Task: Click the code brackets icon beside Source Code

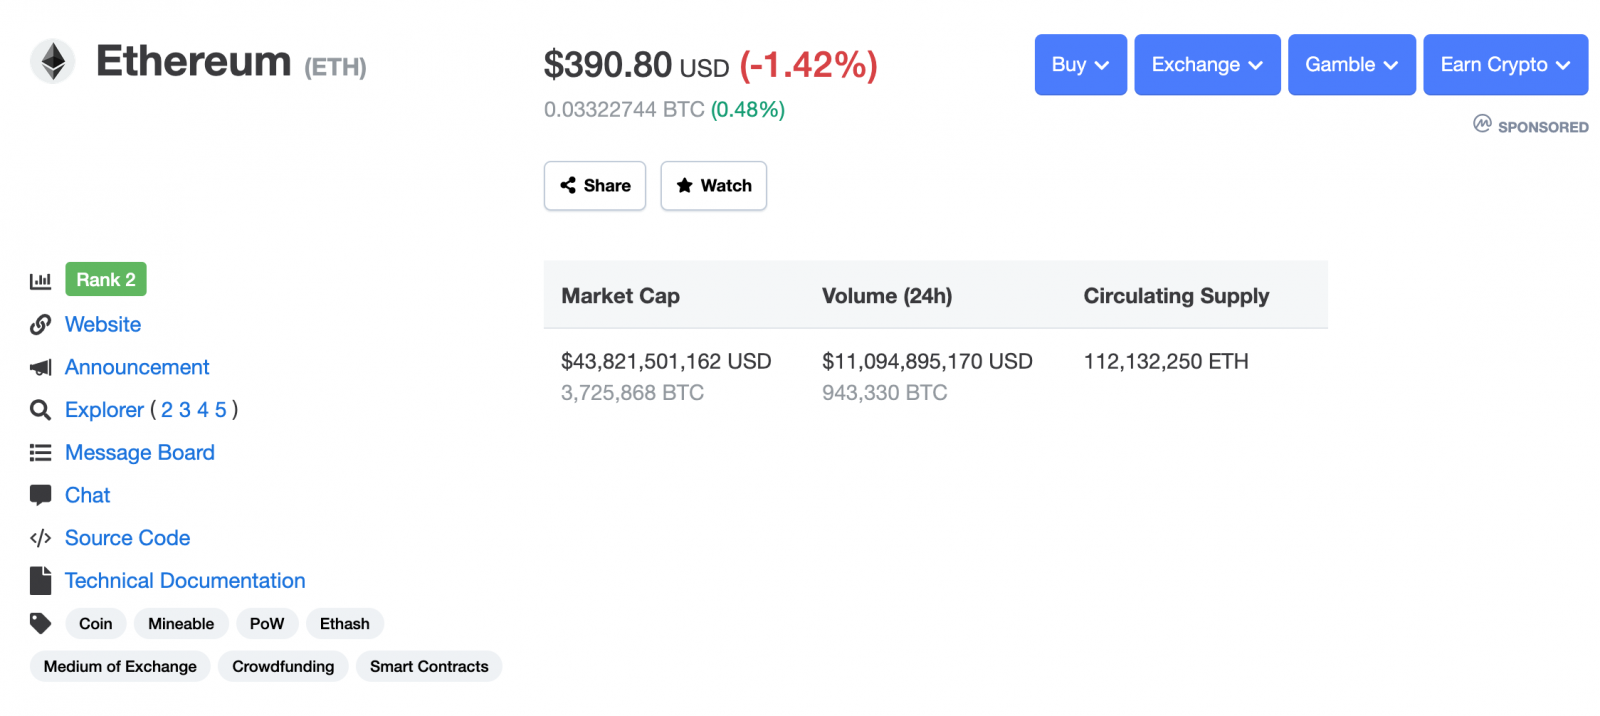Action: [40, 538]
